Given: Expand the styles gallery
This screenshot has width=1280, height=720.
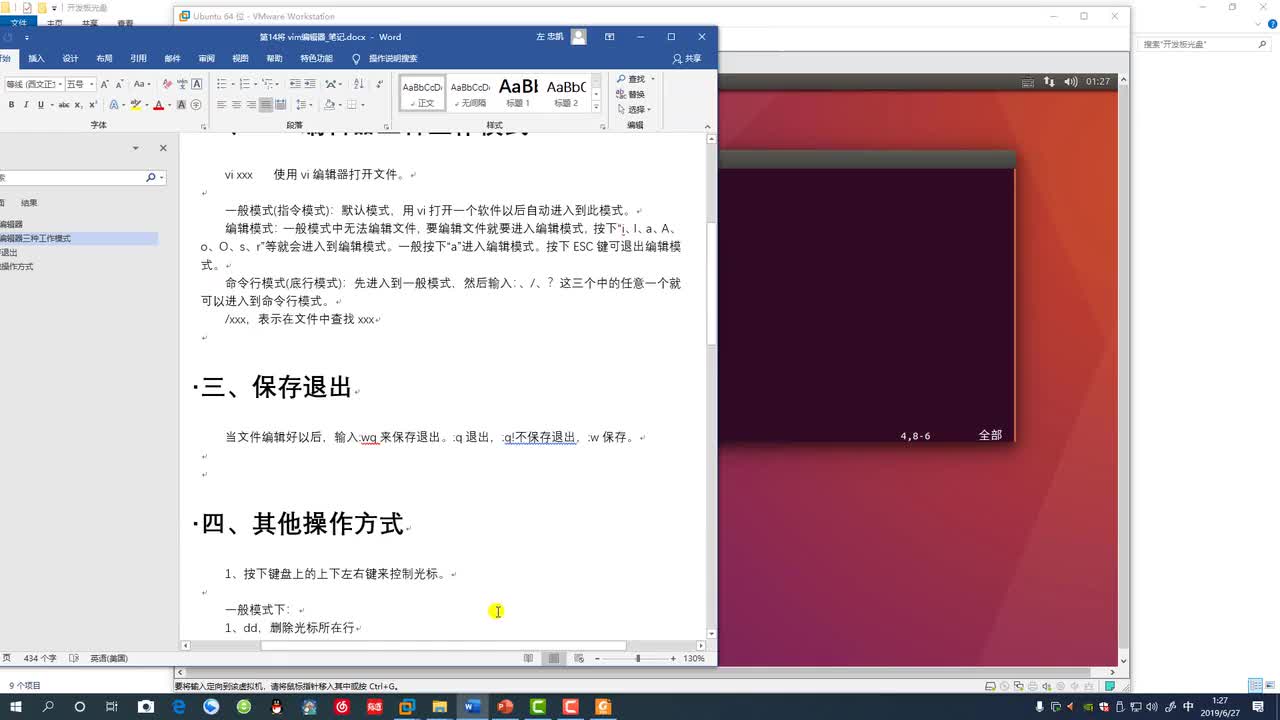Looking at the screenshot, I should [x=596, y=105].
